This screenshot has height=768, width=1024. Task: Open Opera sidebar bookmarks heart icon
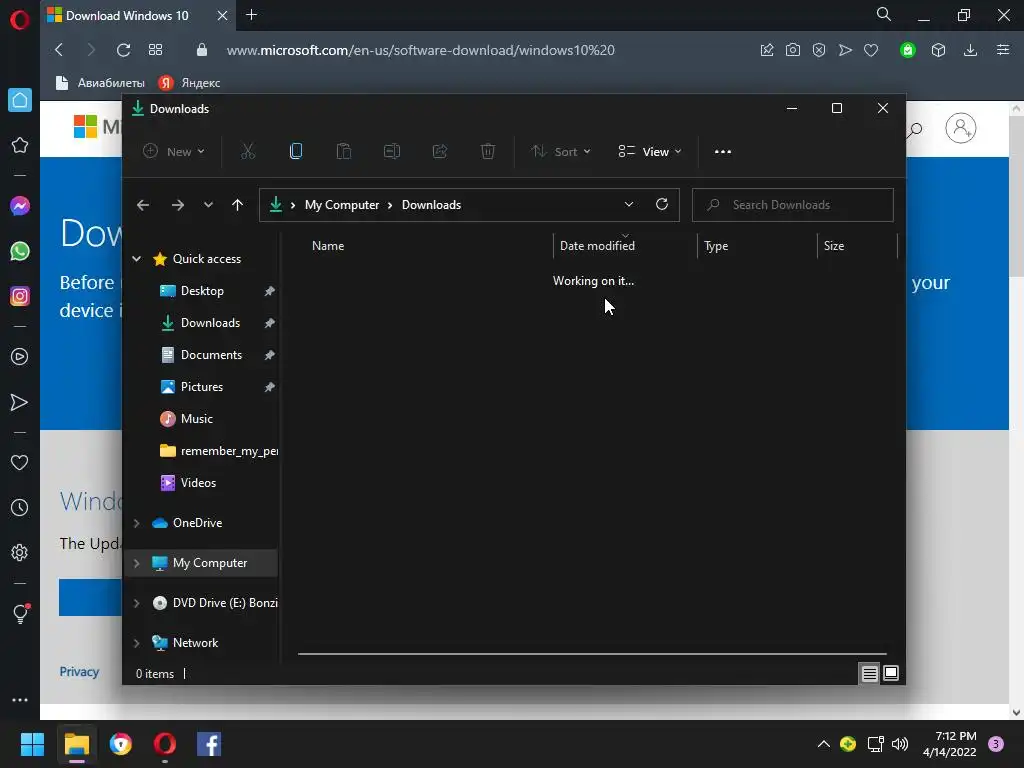tap(20, 462)
